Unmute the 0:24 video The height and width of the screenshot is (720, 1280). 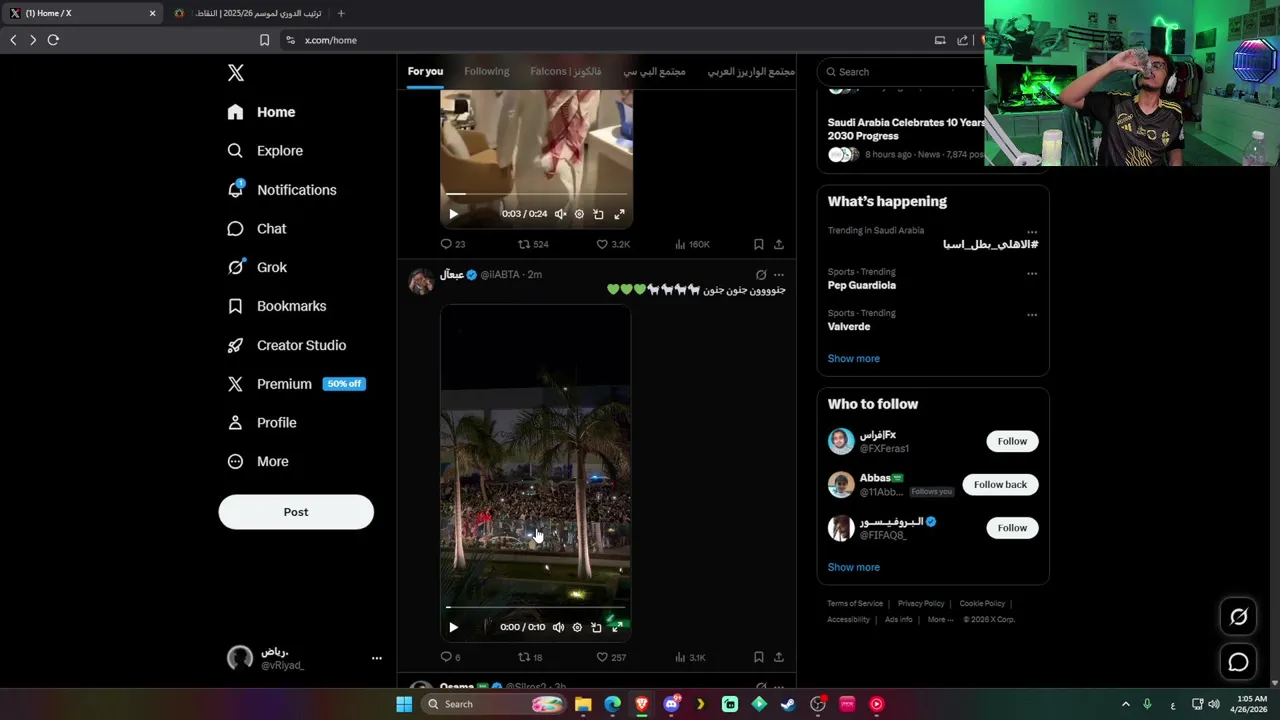[560, 214]
